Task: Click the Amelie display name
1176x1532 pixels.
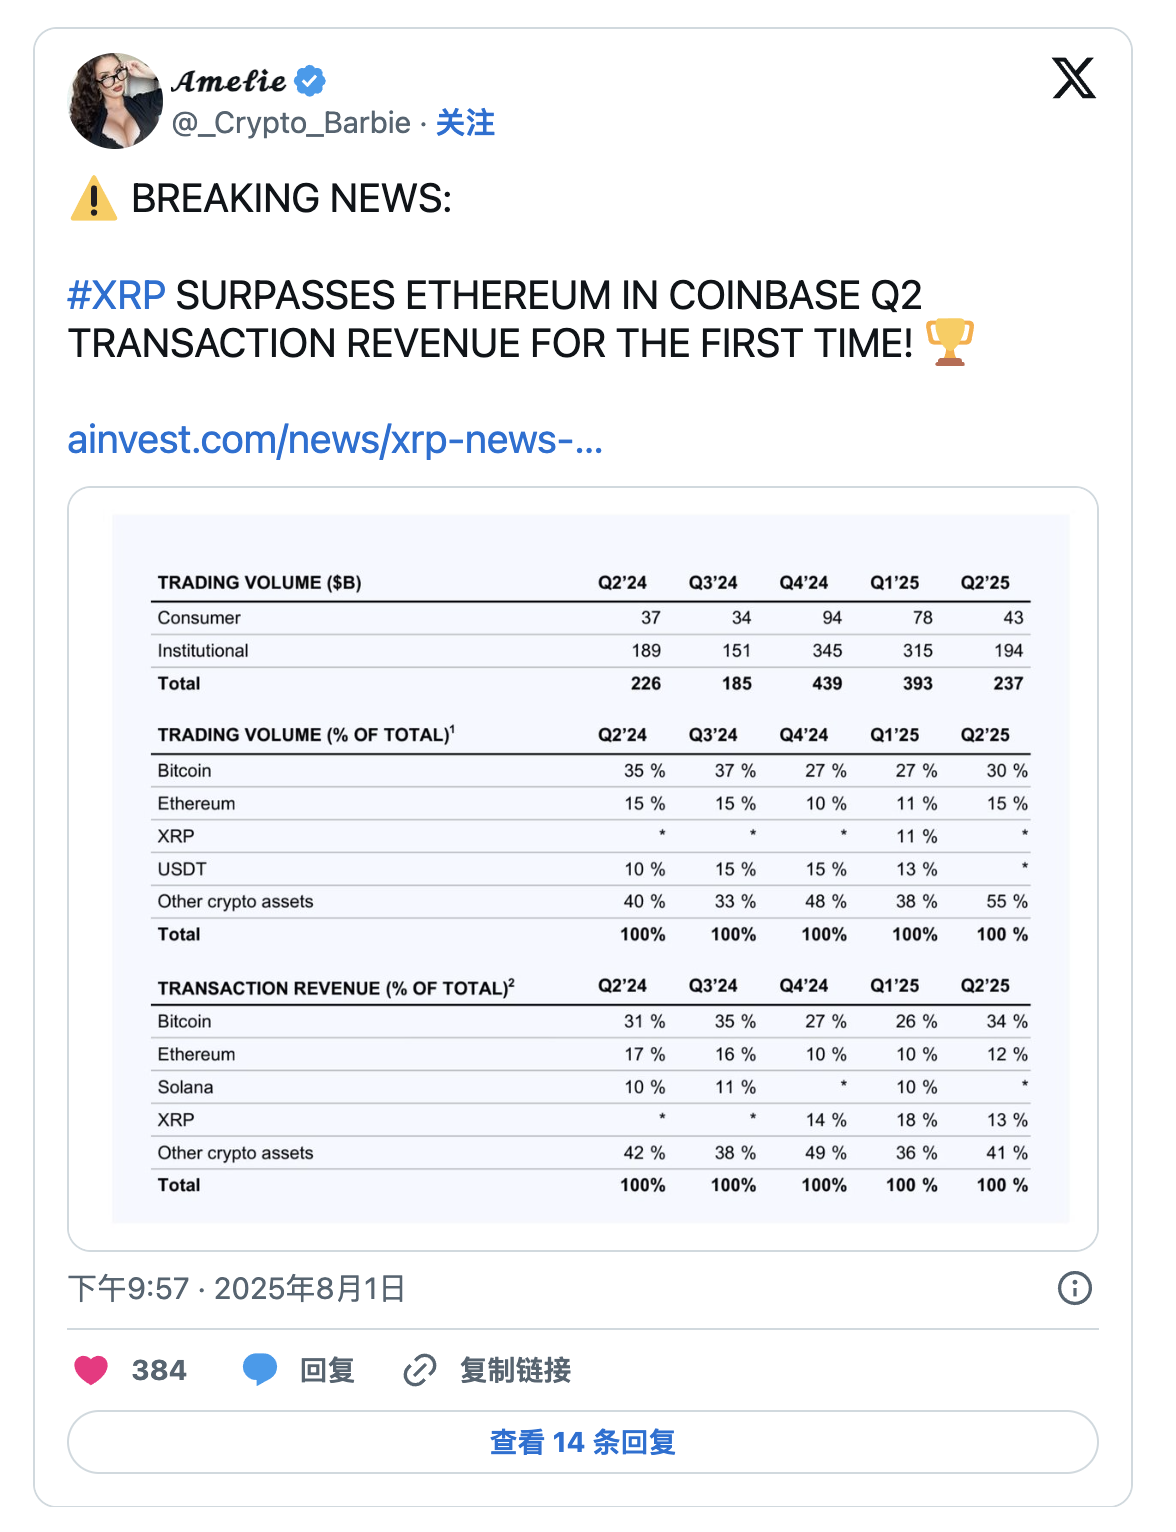Action: coord(229,81)
